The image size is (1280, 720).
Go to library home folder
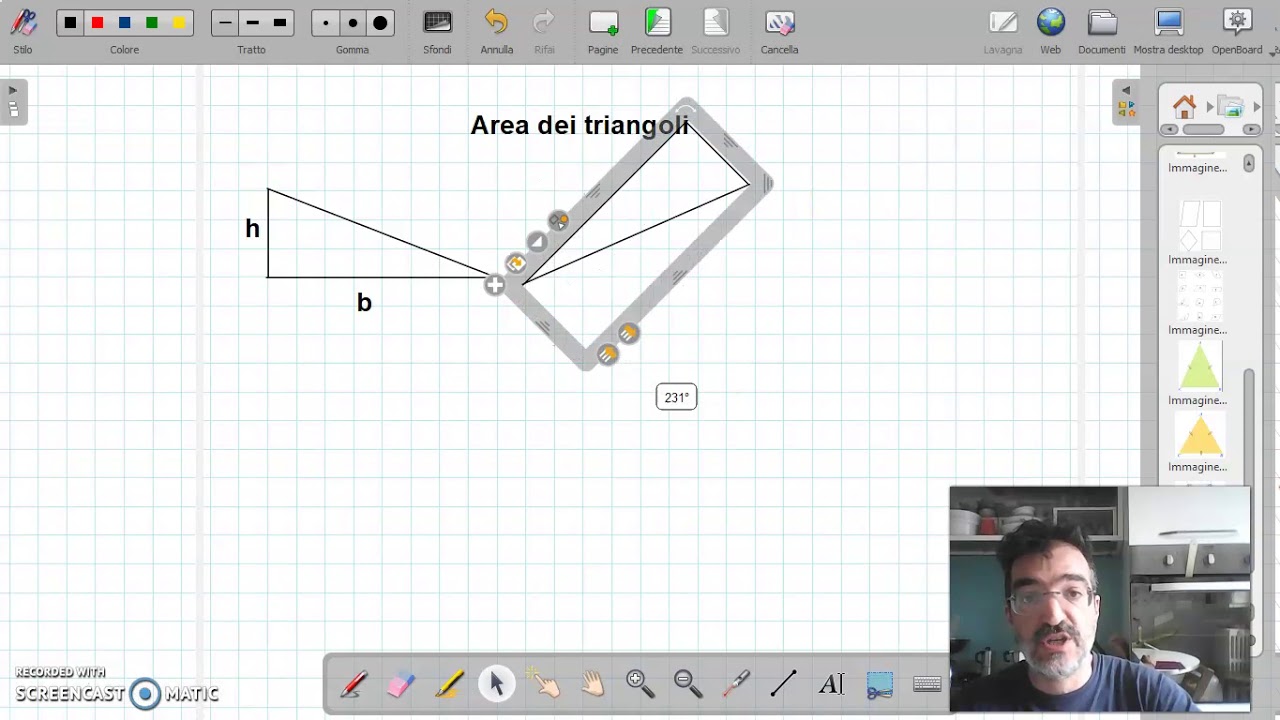1184,107
